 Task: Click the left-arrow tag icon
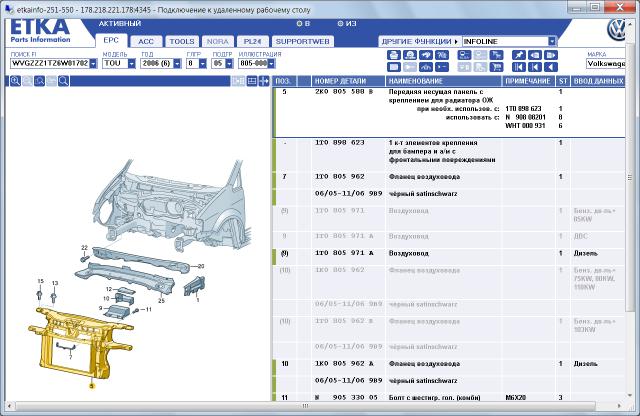pyautogui.click(x=535, y=55)
